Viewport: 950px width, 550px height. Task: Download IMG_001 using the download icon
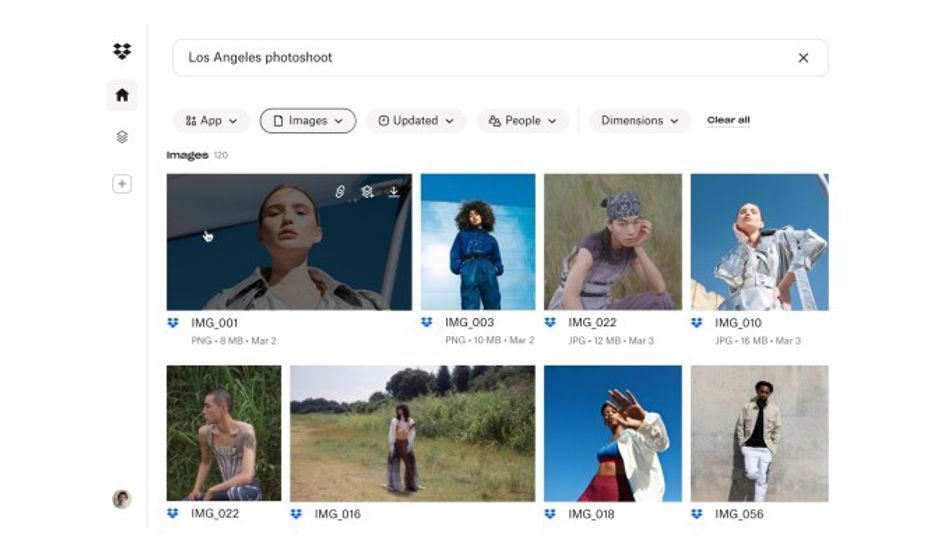[x=394, y=191]
